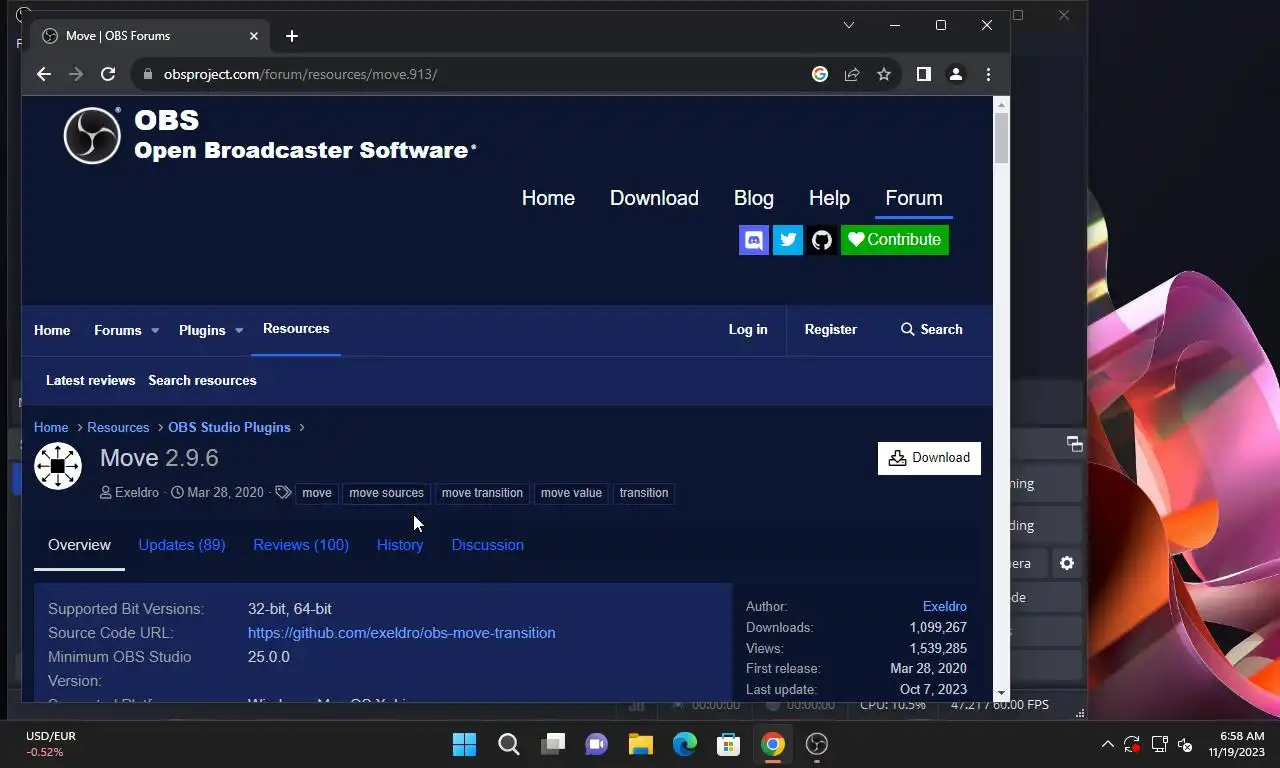Click the 'move transition' tag
This screenshot has height=768, width=1280.
point(482,493)
